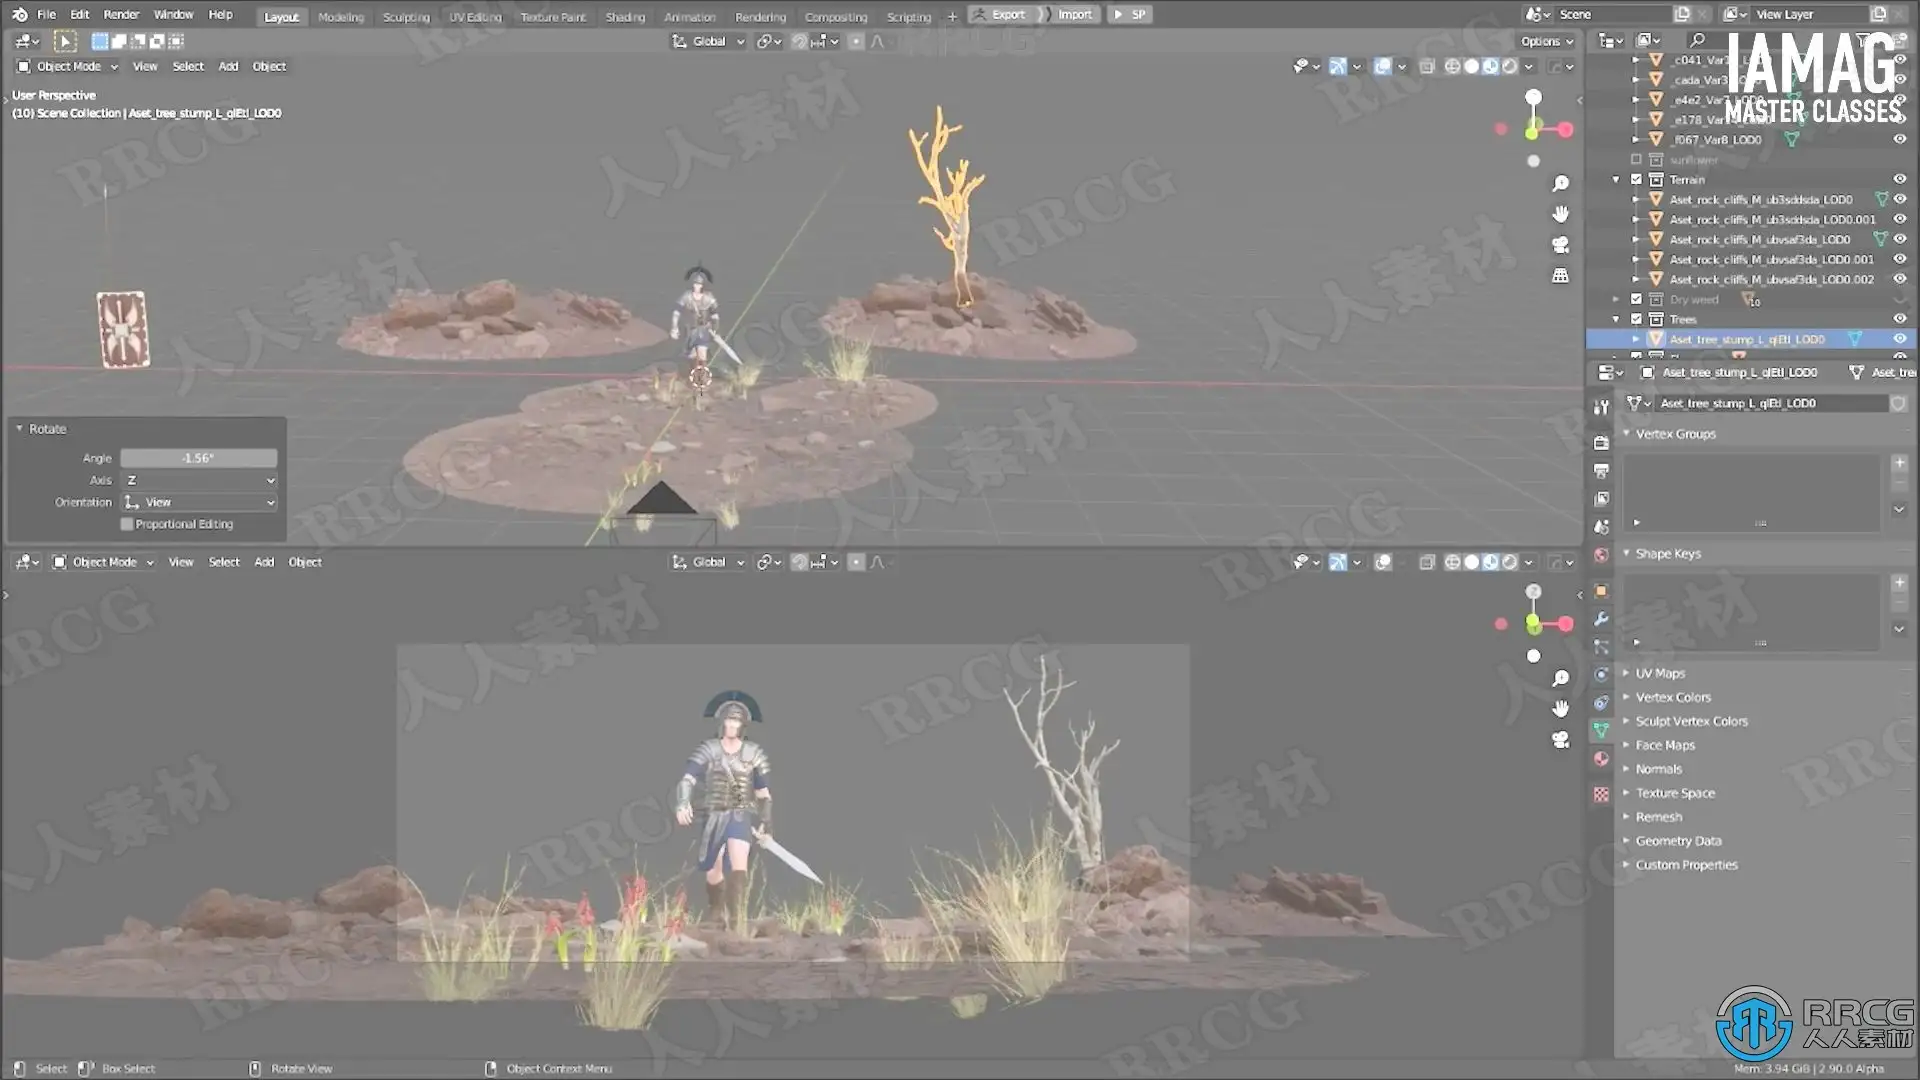This screenshot has width=1920, height=1080.
Task: Uncheck the Trees collection checkbox
Action: (1637, 319)
